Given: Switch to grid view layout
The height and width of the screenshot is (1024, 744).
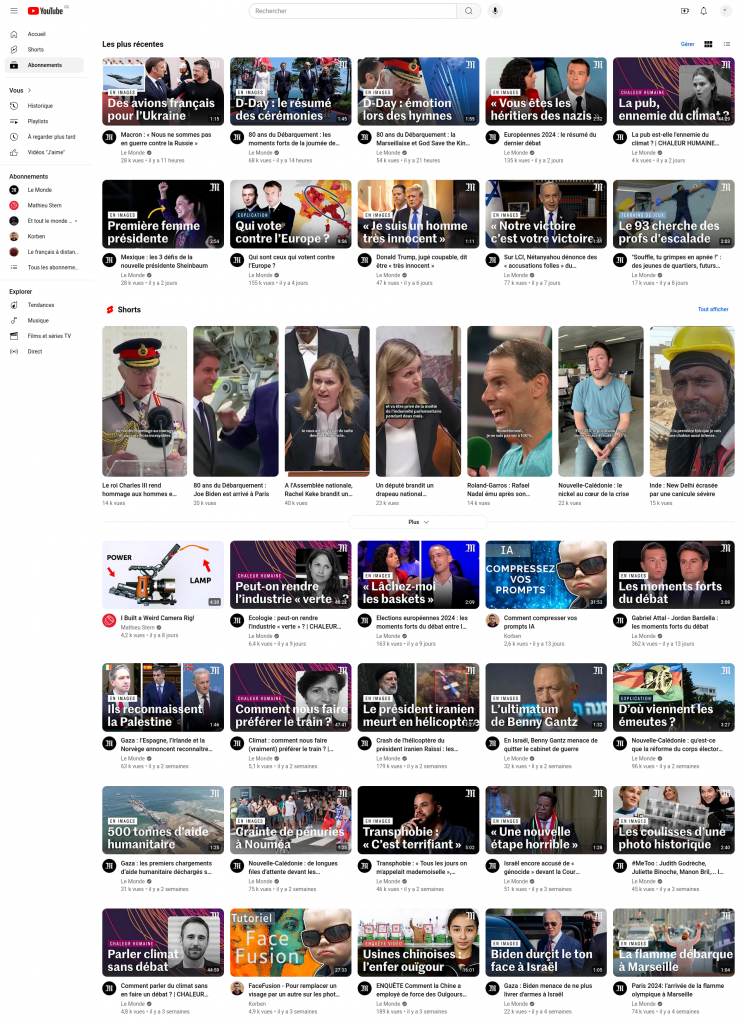Looking at the screenshot, I should coord(708,44).
